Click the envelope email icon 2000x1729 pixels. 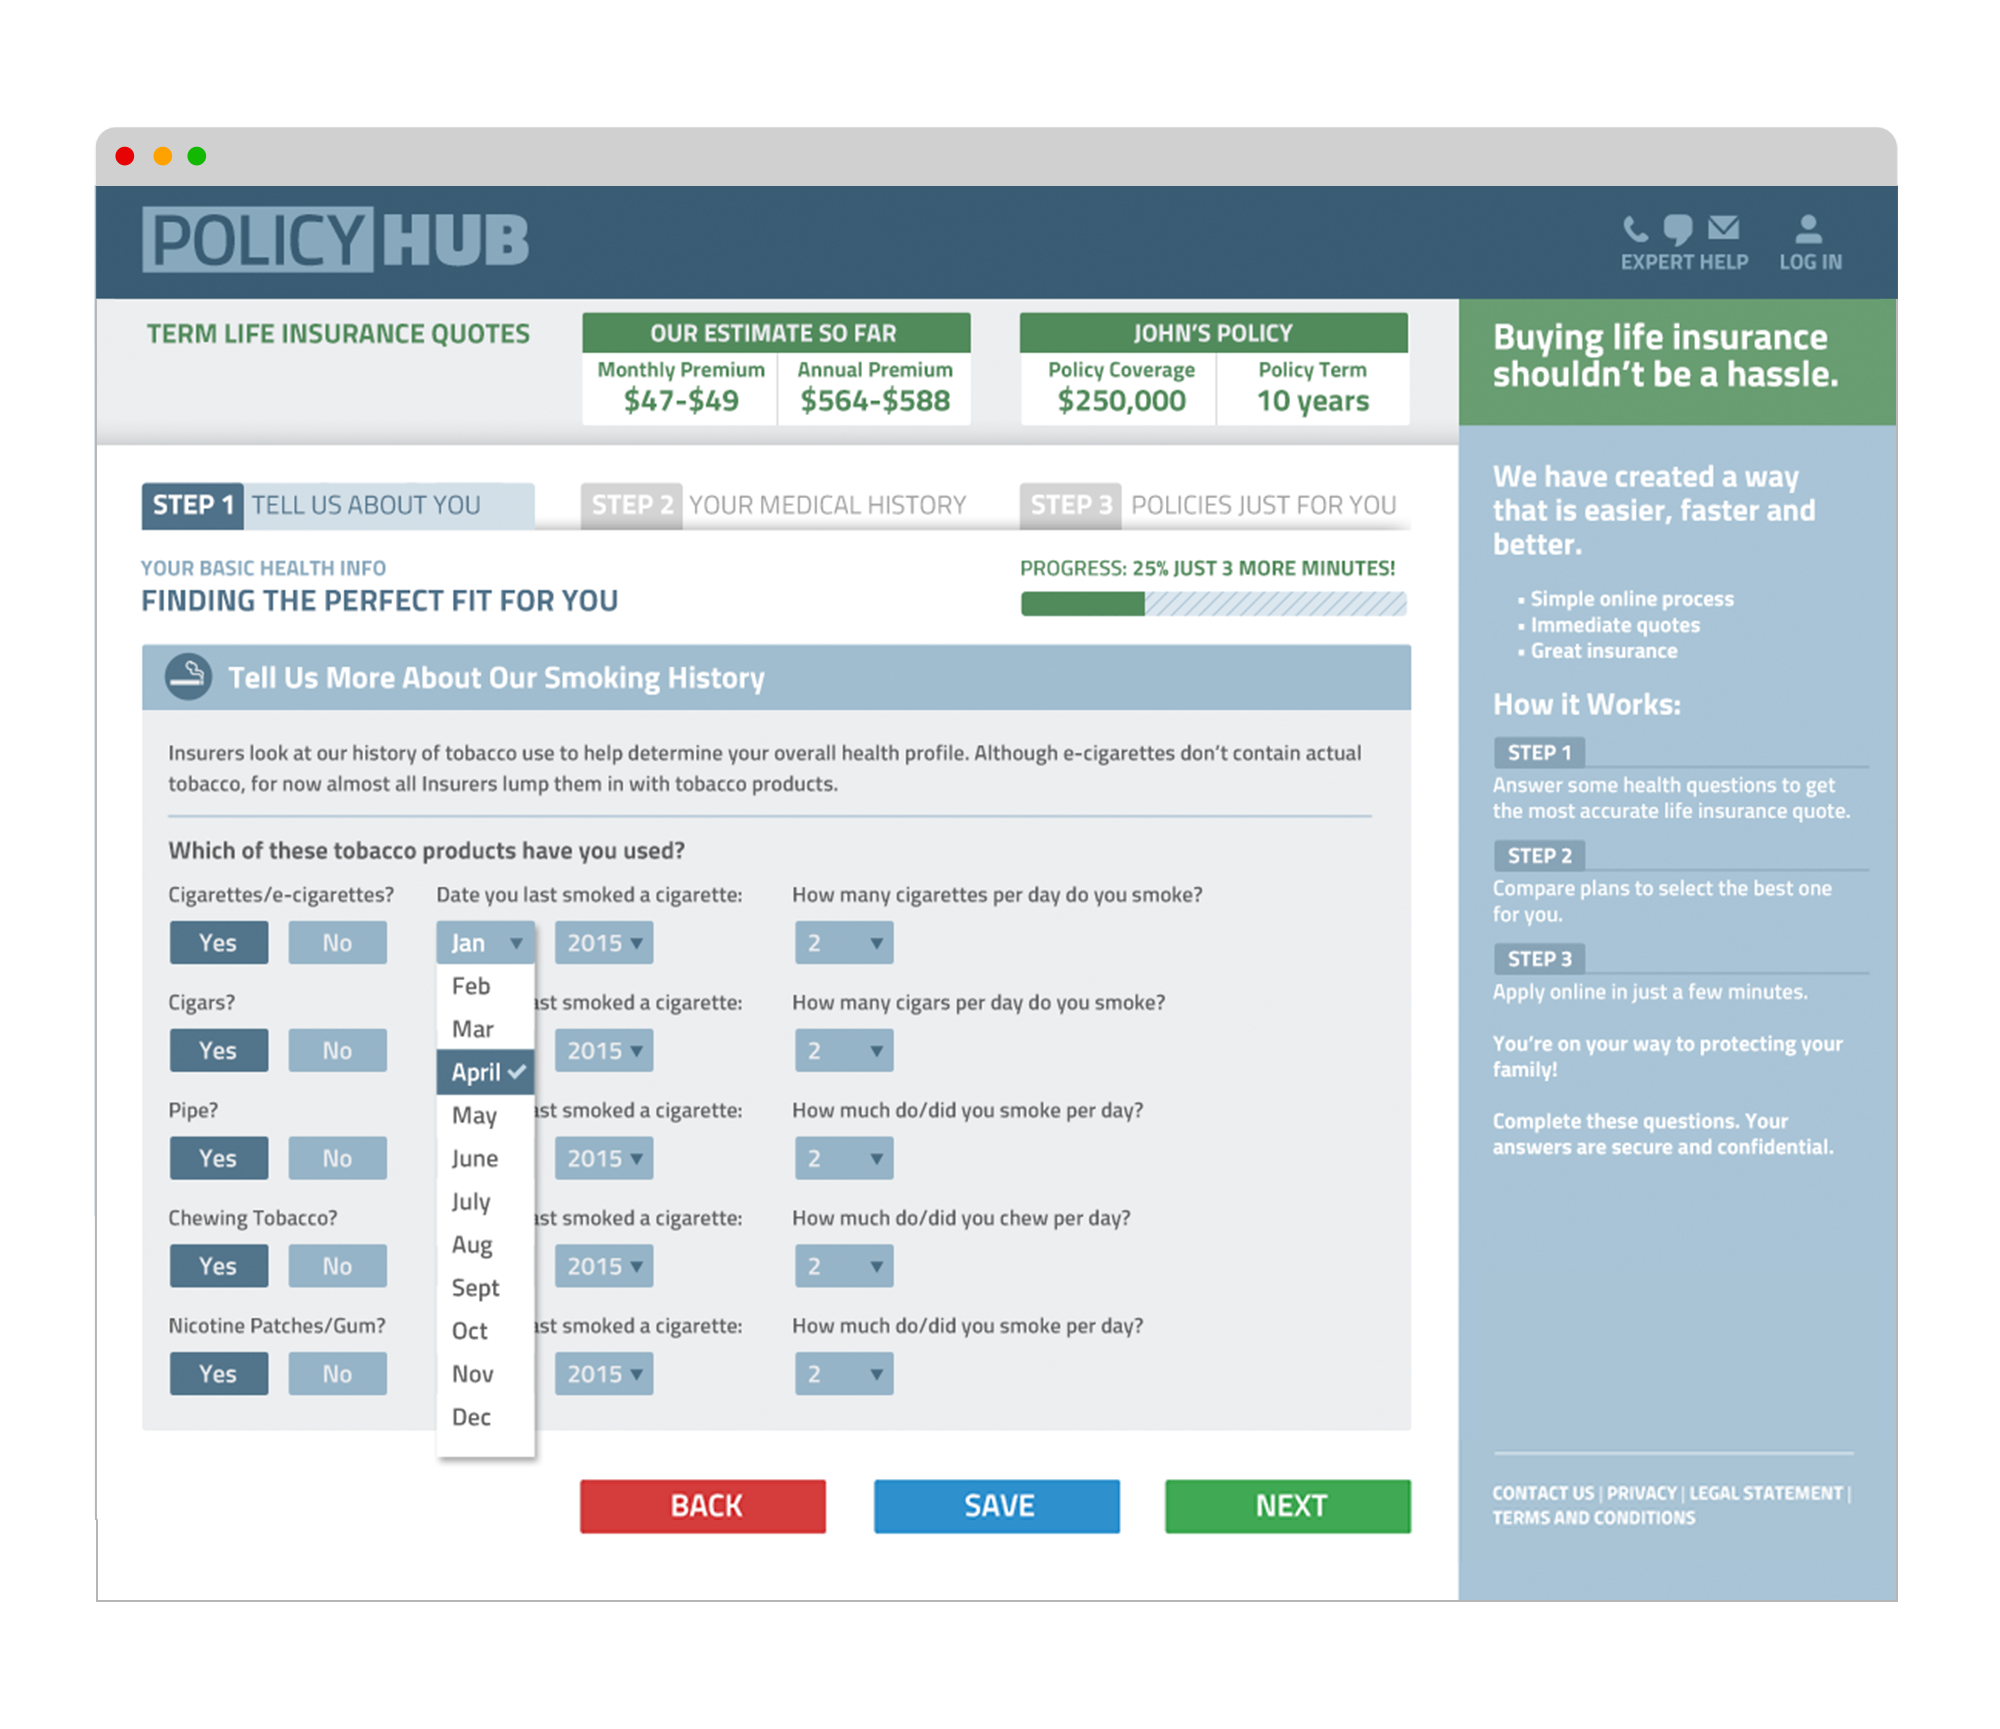click(x=1723, y=229)
